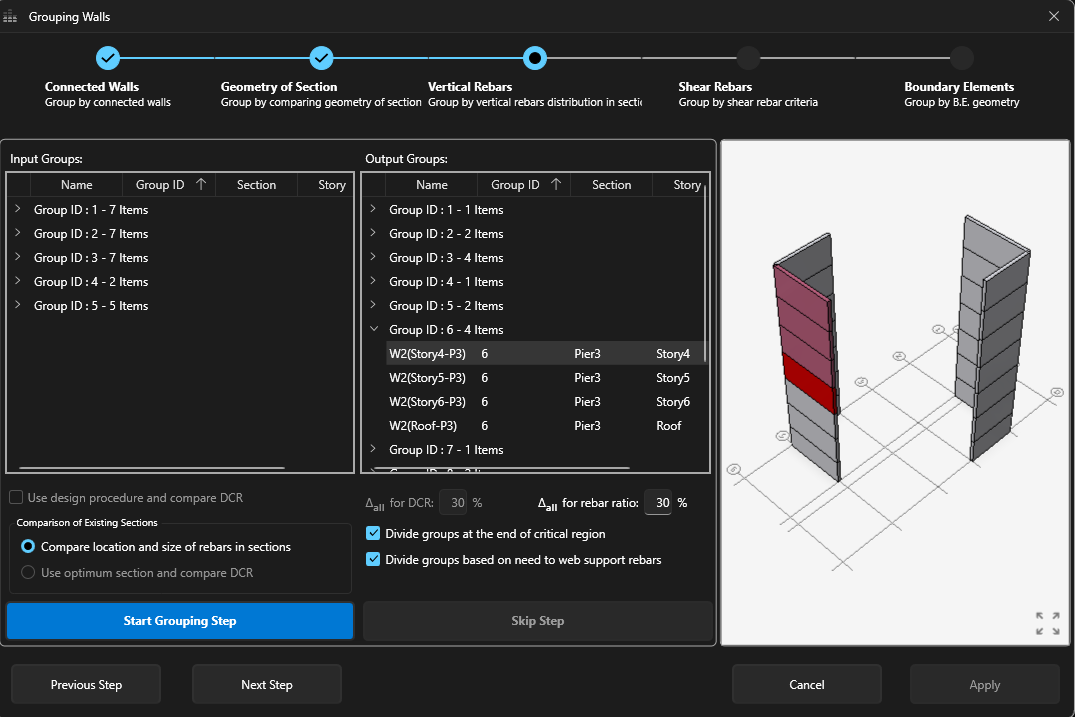Expand output Group ID 7 with 1 item
Screen dimensions: 1075x717
pos(373,449)
